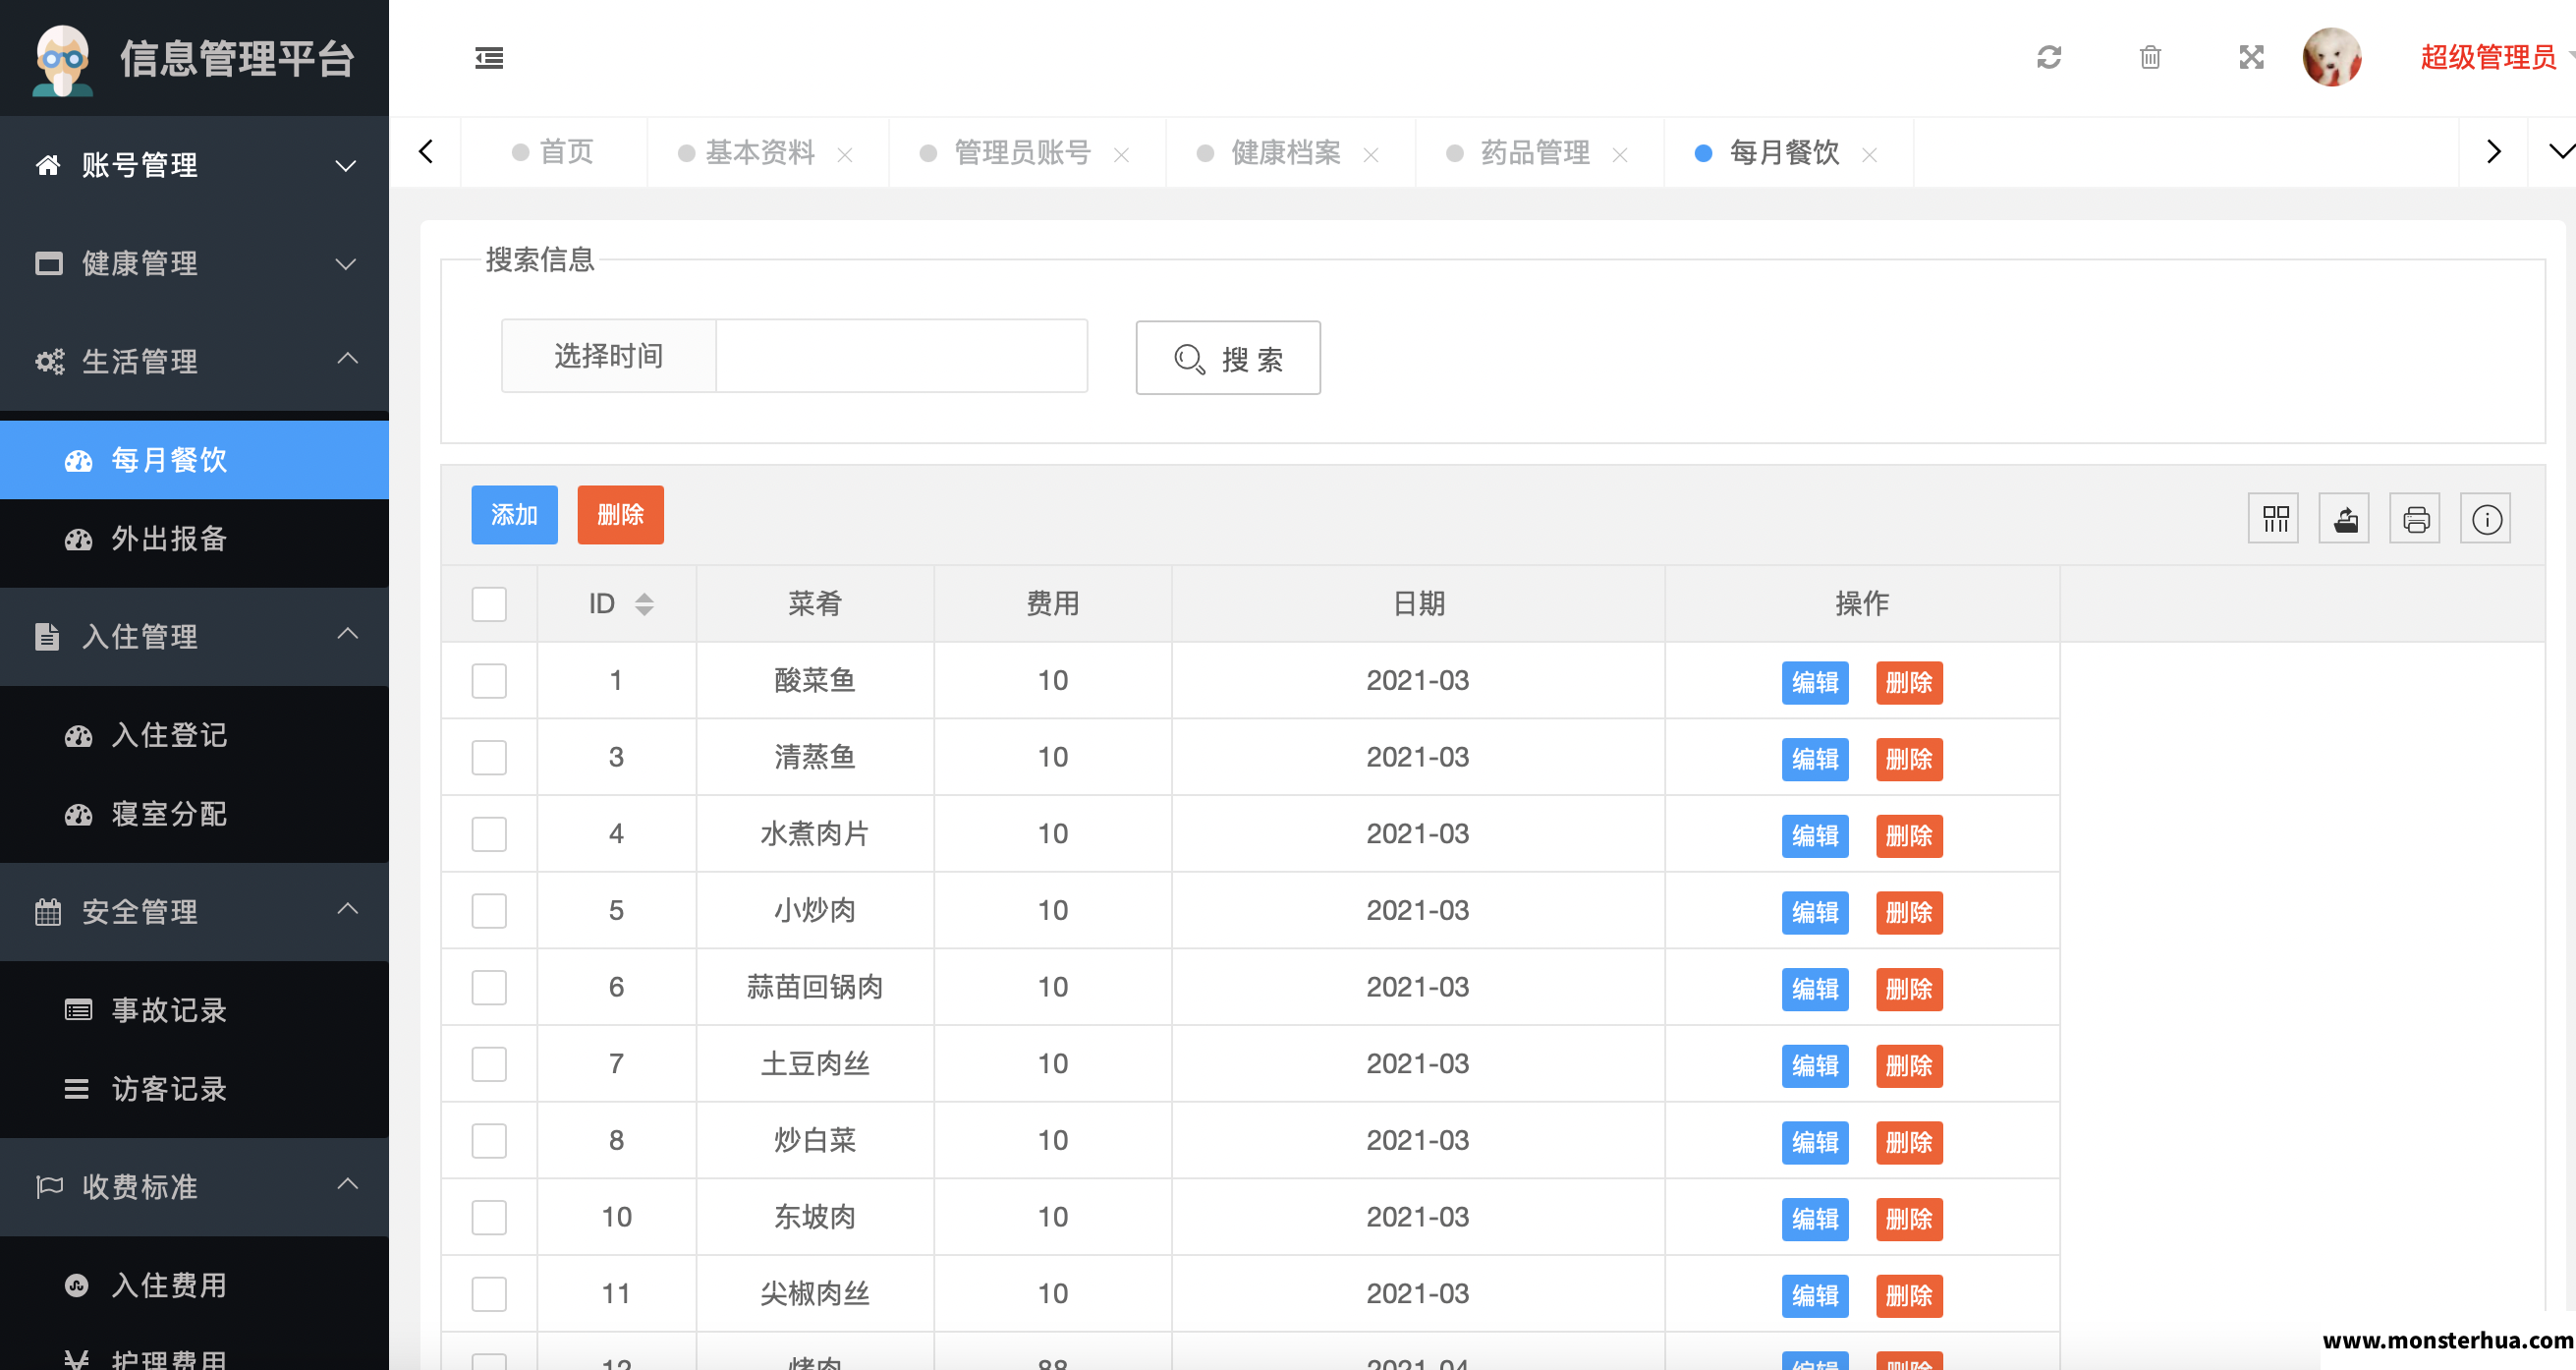
Task: Open 入住登记 in the sidebar
Action: coord(194,735)
